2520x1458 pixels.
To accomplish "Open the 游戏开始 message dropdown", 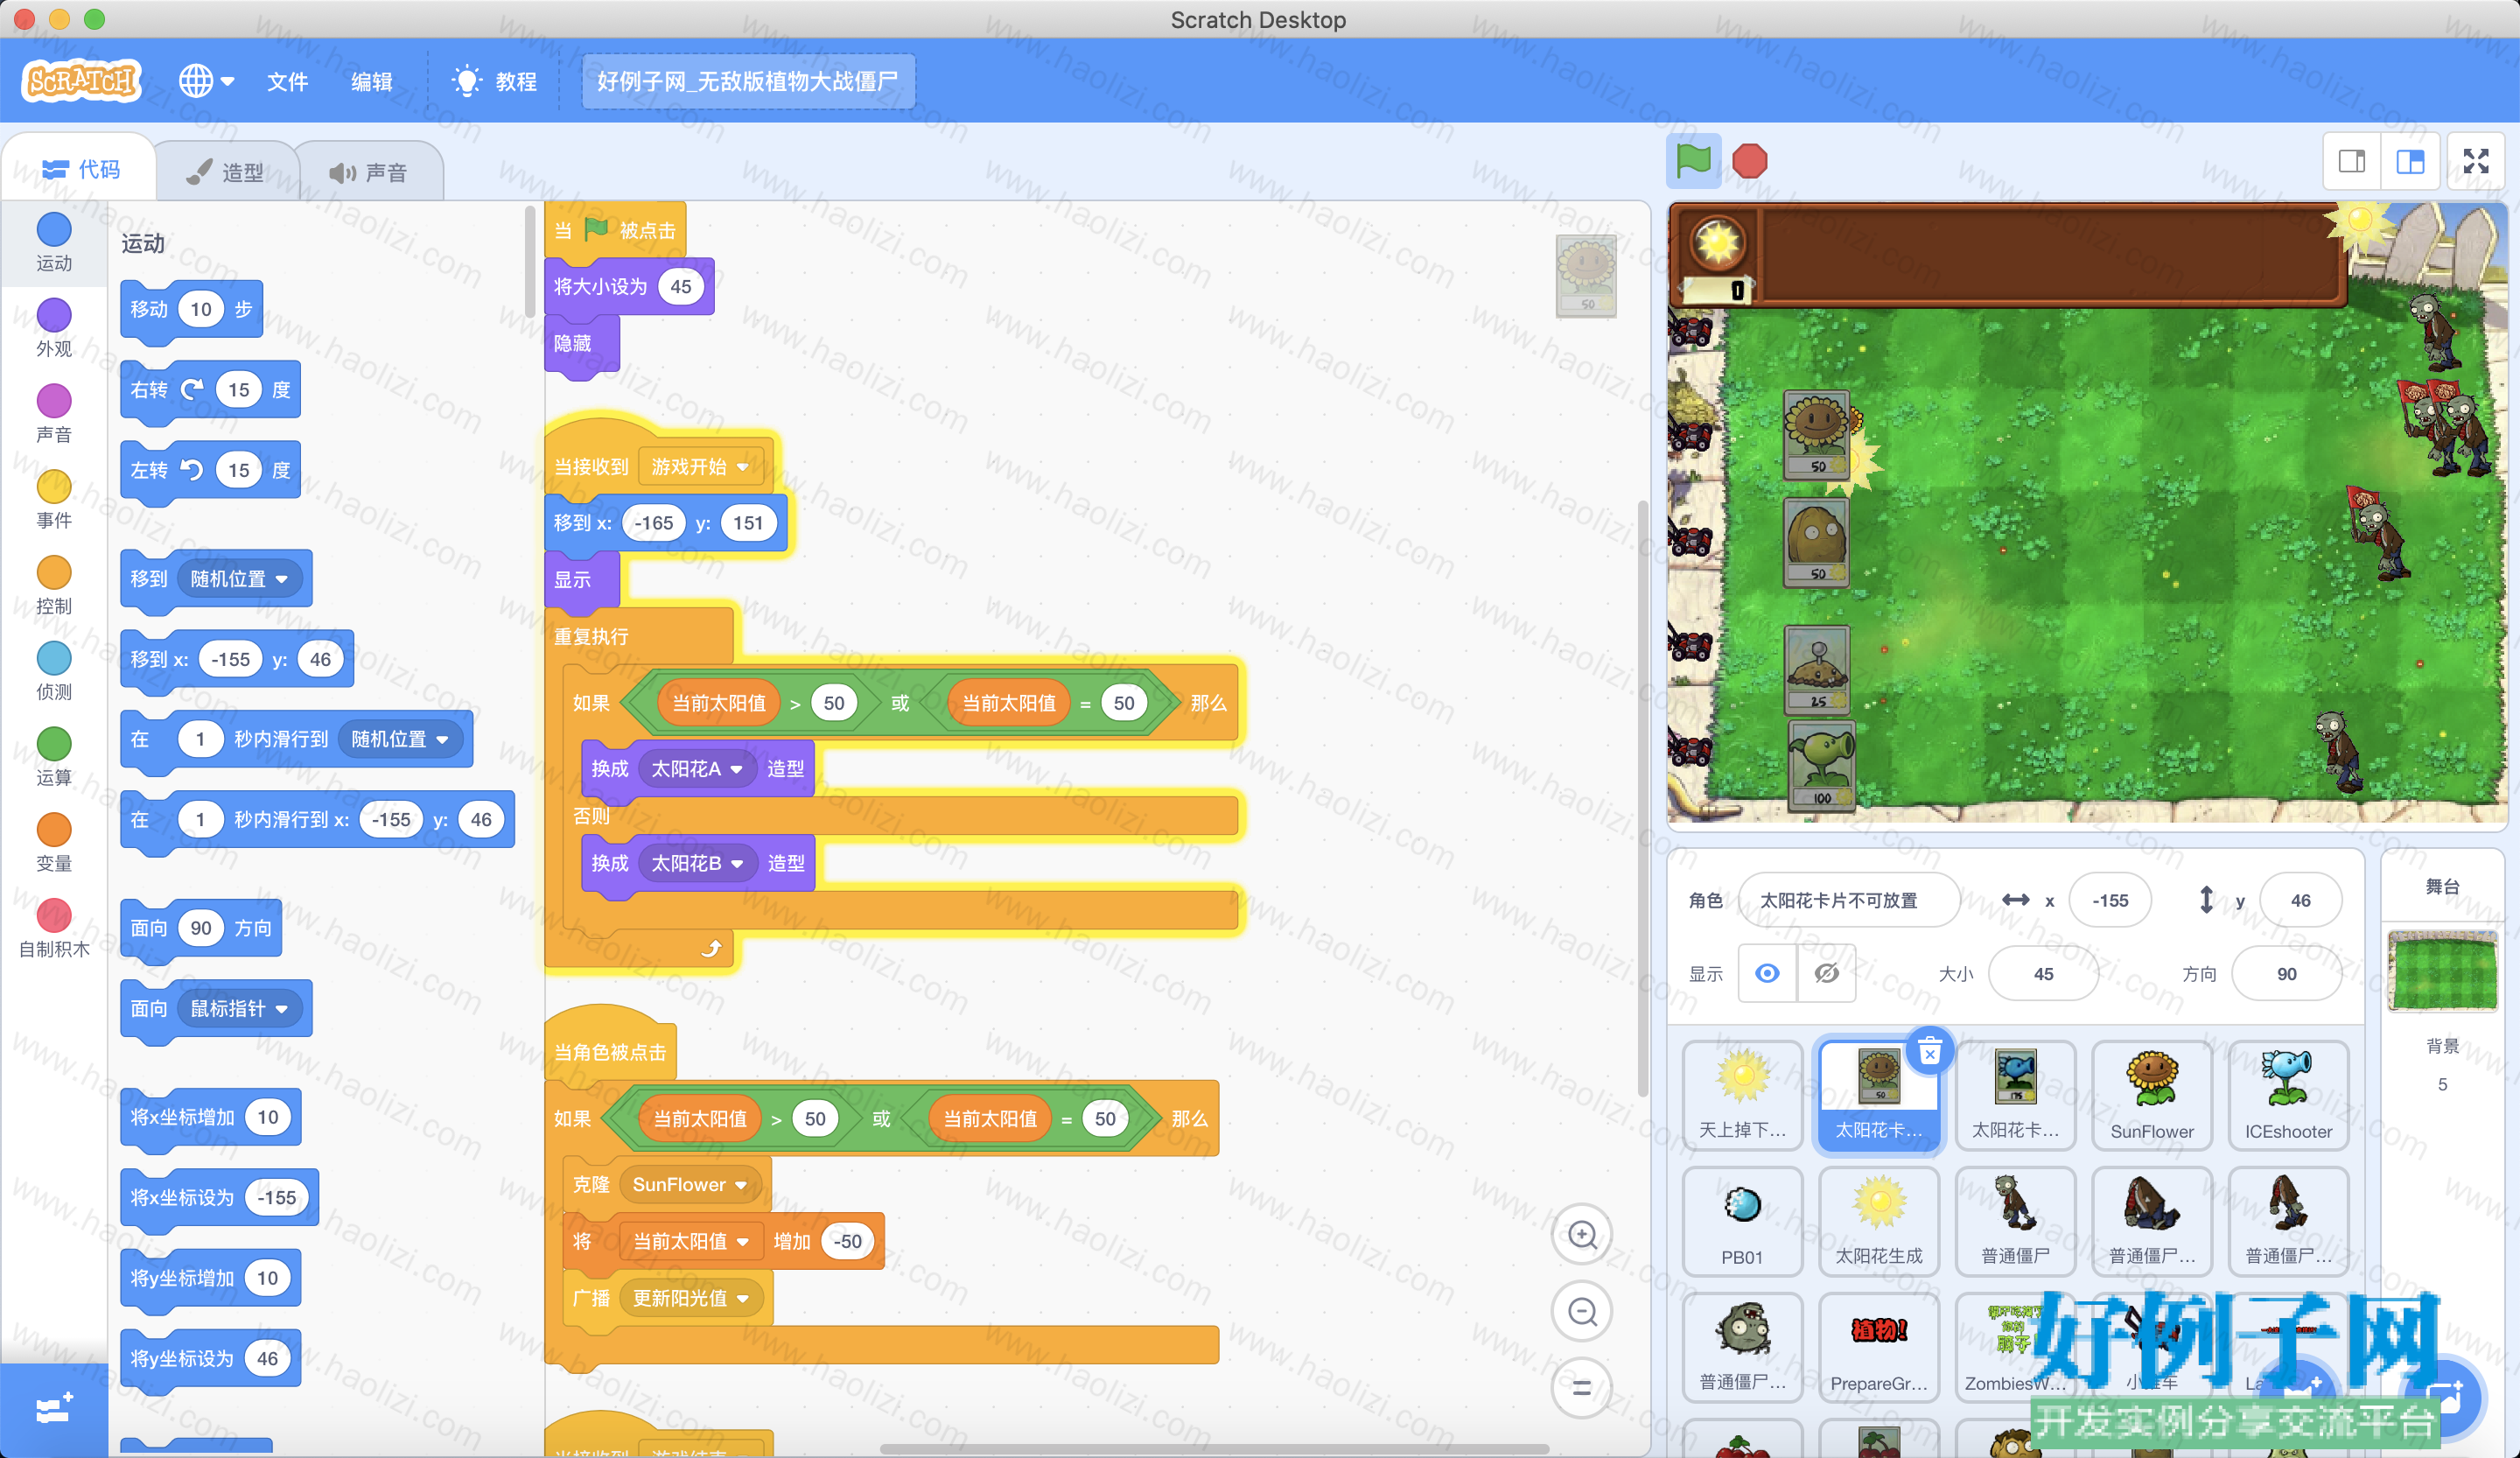I will pyautogui.click(x=700, y=467).
